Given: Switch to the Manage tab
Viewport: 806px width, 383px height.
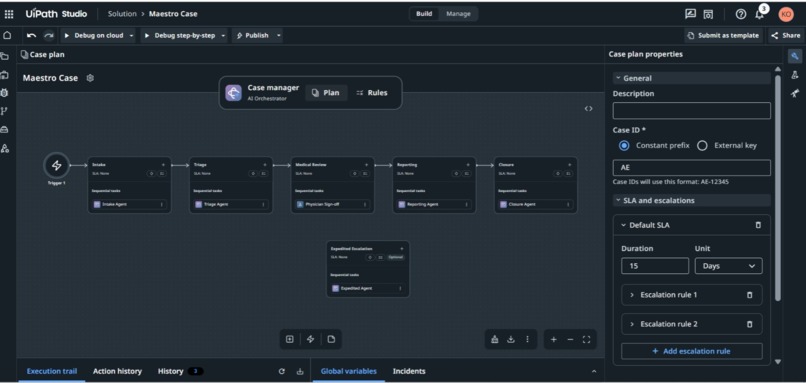Looking at the screenshot, I should coord(458,14).
